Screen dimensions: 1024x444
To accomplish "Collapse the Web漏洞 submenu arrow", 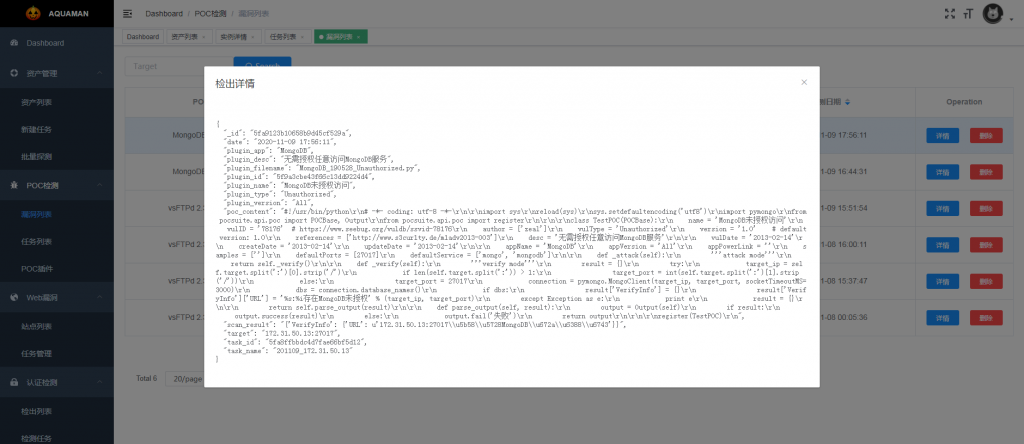I will pyautogui.click(x=99, y=298).
